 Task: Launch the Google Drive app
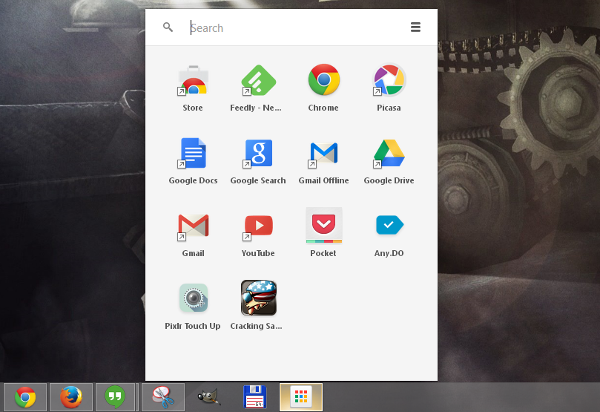pyautogui.click(x=389, y=153)
